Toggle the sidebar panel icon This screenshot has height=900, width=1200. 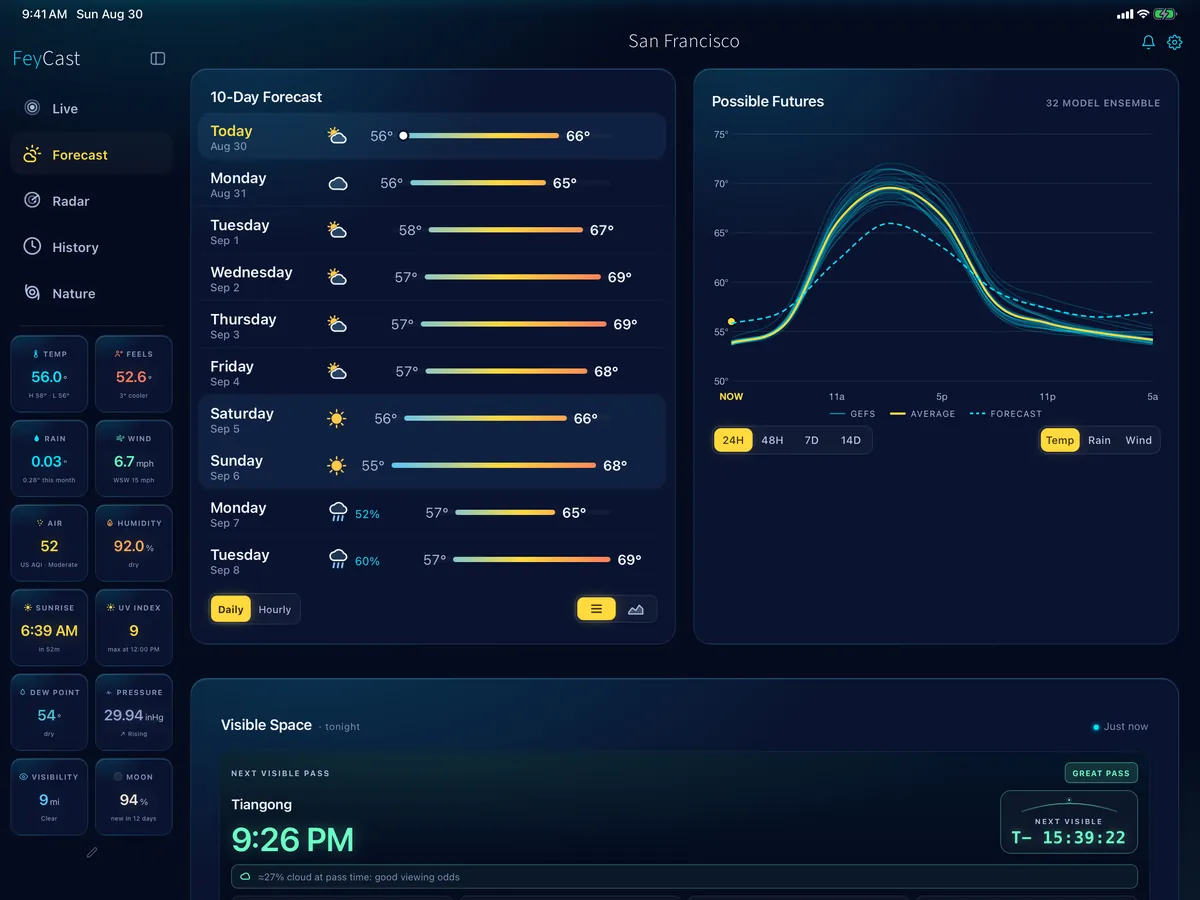(158, 59)
